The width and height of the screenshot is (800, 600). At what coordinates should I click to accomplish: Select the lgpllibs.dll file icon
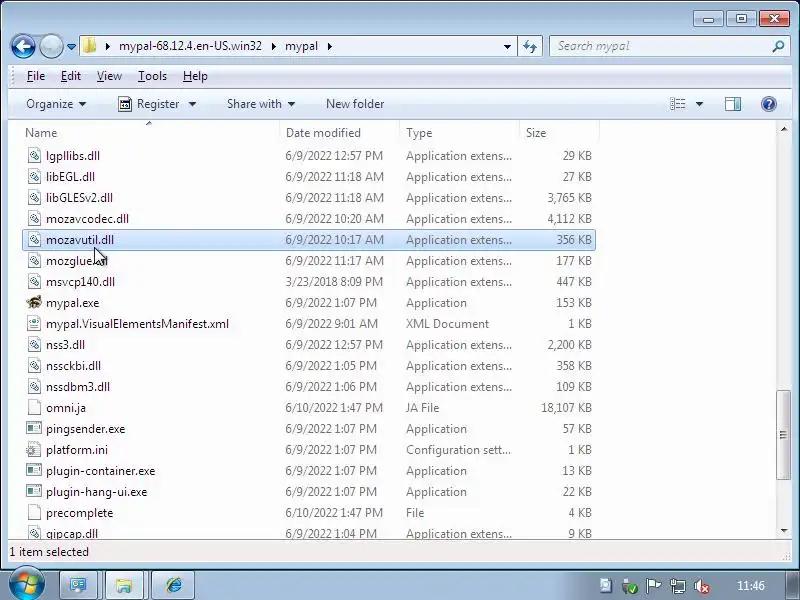pyautogui.click(x=34, y=156)
